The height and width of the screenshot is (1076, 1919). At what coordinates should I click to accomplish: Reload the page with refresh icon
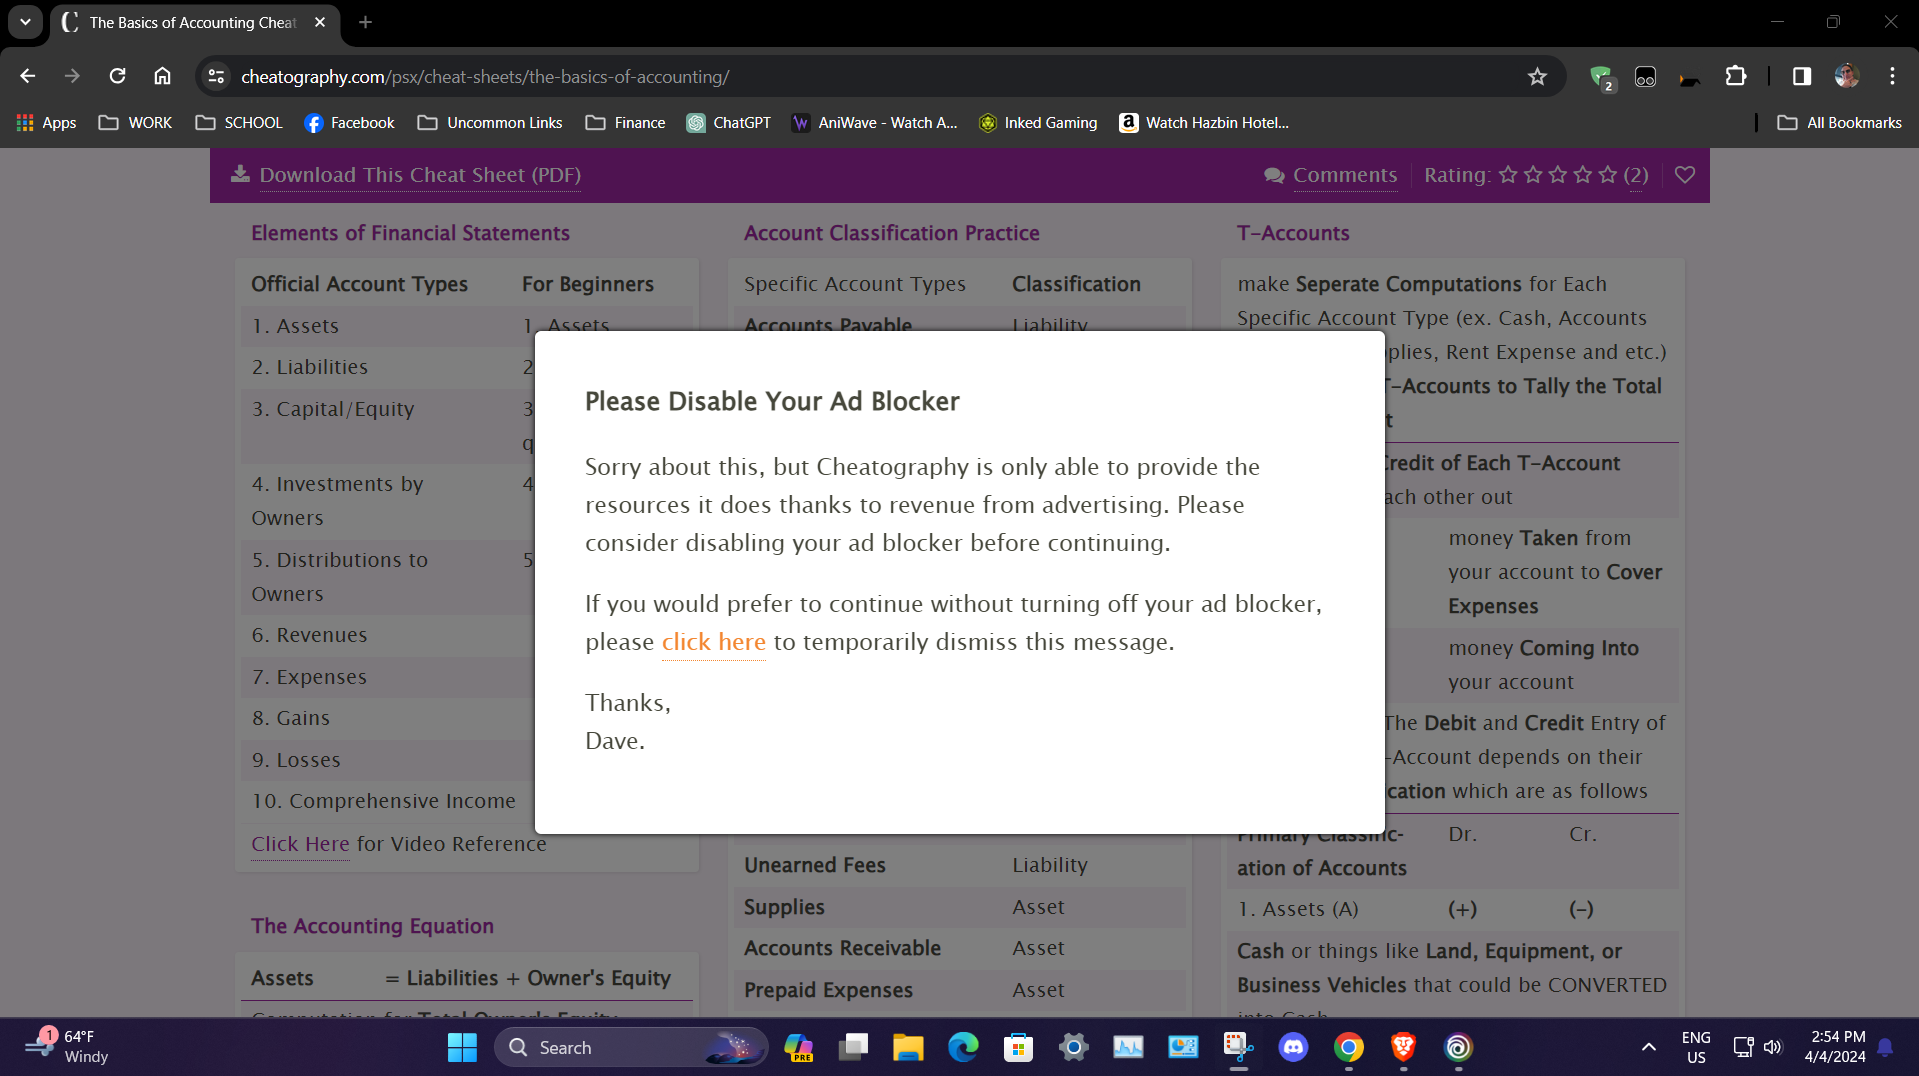pyautogui.click(x=117, y=77)
